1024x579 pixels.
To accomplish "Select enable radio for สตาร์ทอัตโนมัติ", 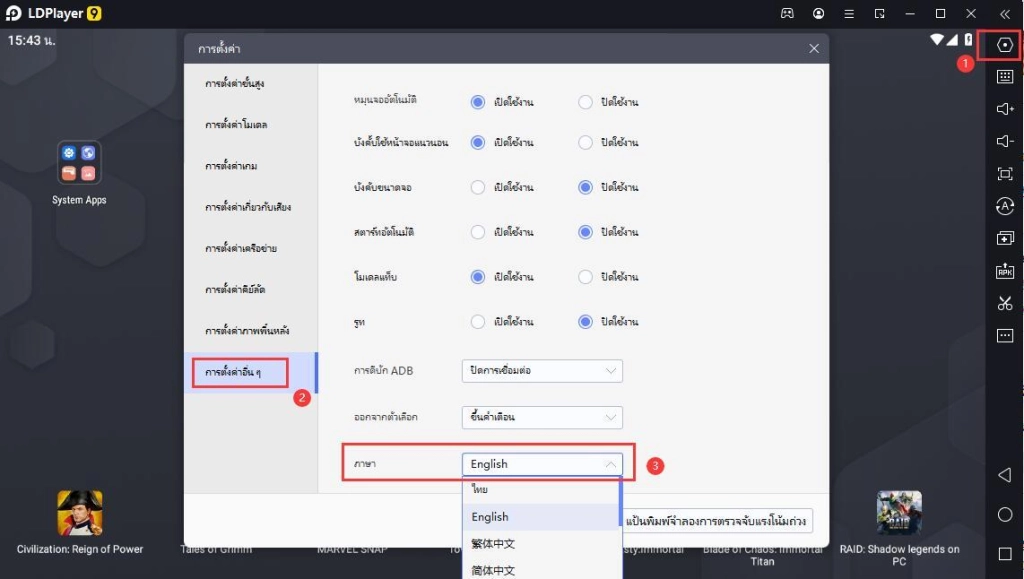I will point(478,232).
